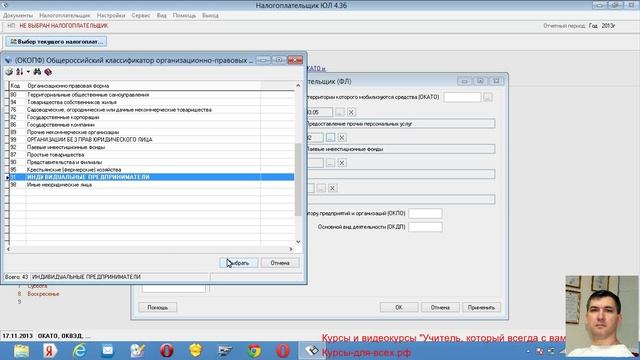Click the OKPO input field
The height and width of the screenshot is (360, 640).
[425, 213]
